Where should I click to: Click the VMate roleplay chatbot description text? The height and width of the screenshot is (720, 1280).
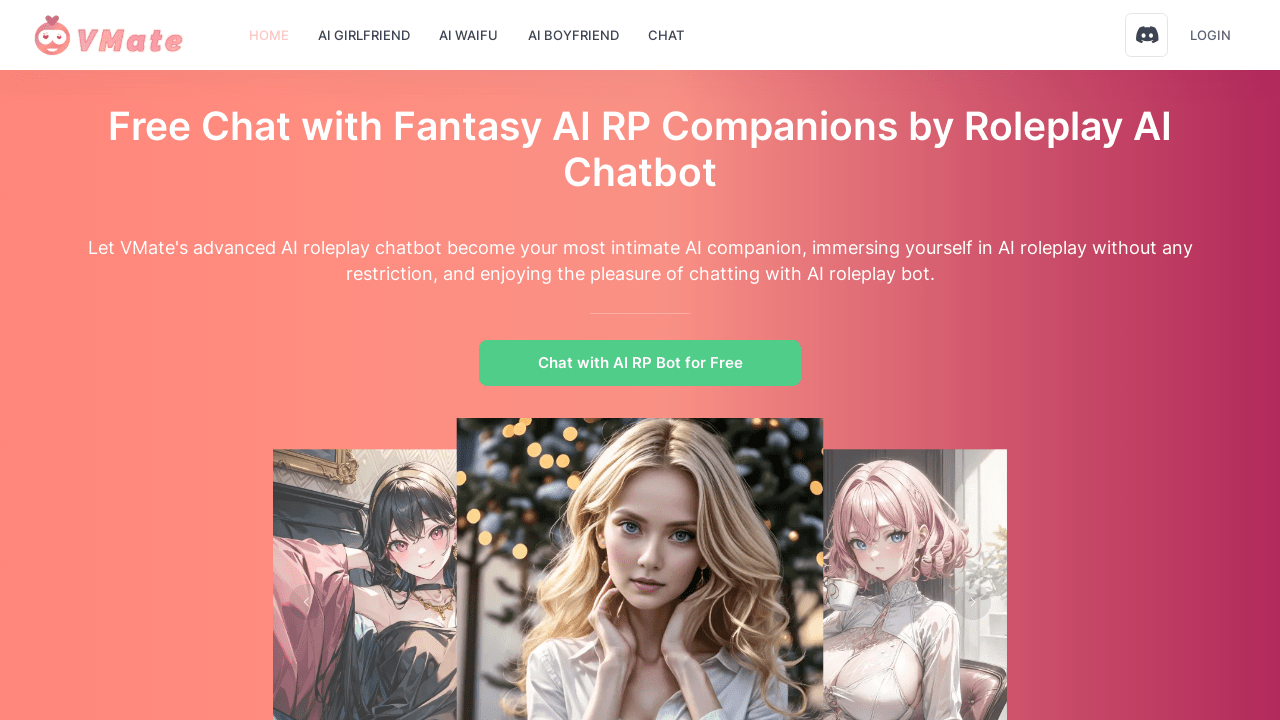[640, 260]
